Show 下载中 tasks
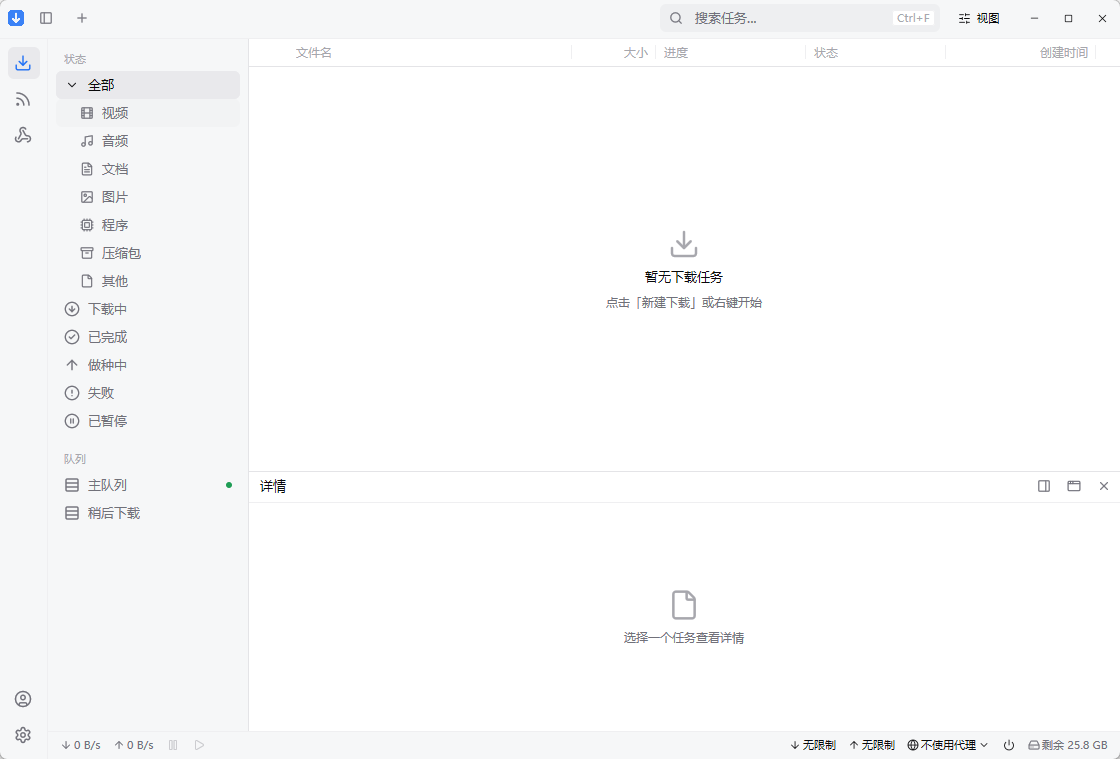This screenshot has width=1120, height=759. 148,309
